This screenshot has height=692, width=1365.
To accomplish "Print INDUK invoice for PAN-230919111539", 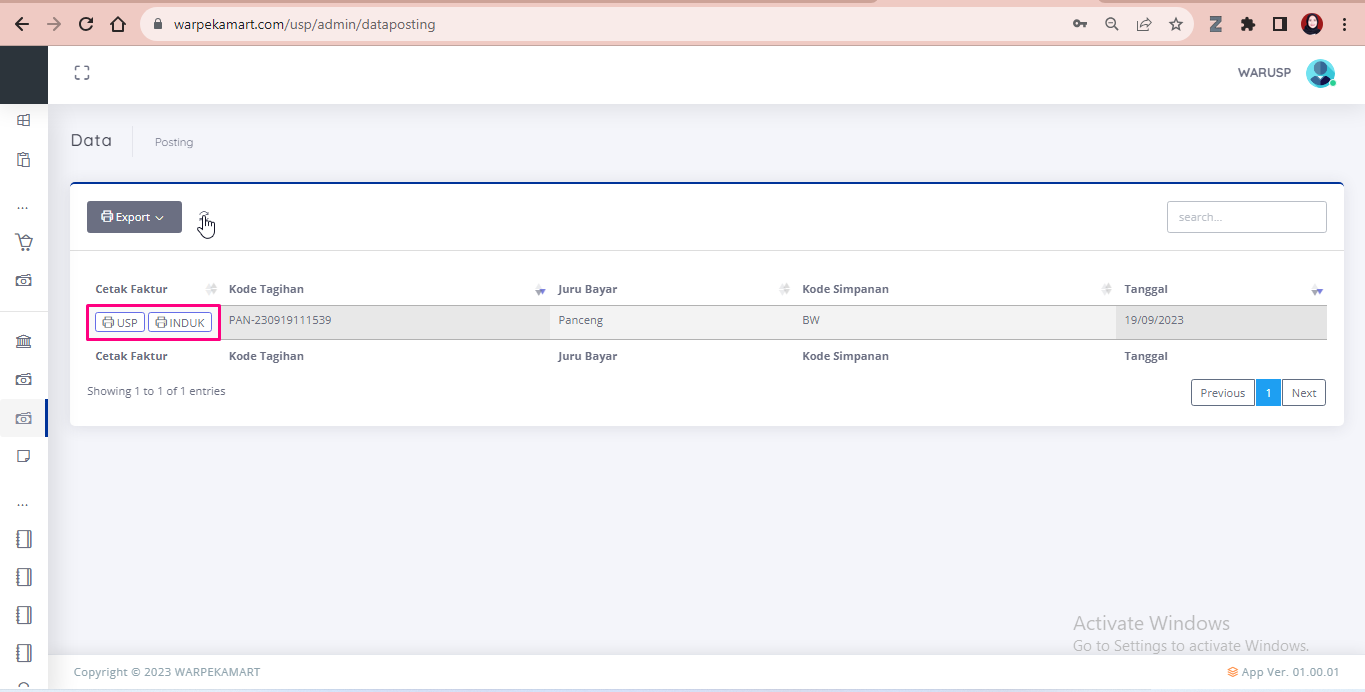I will coord(180,322).
